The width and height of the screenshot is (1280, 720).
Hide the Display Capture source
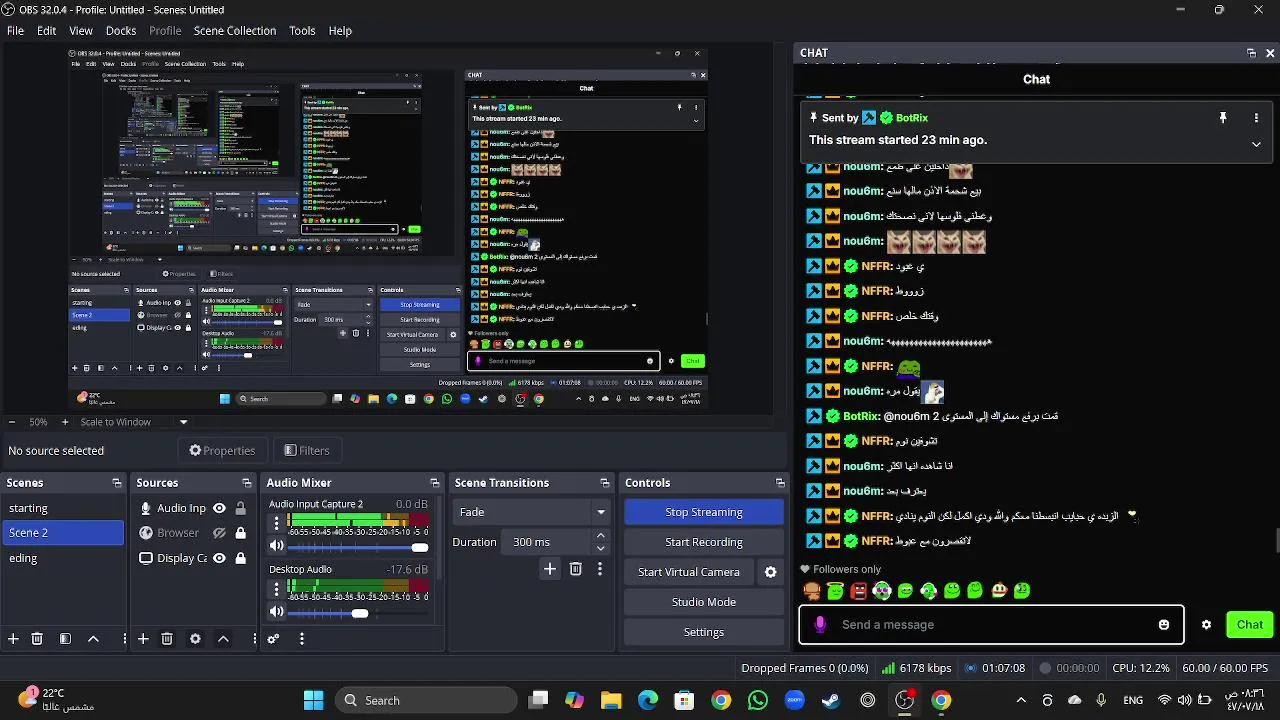coord(219,558)
